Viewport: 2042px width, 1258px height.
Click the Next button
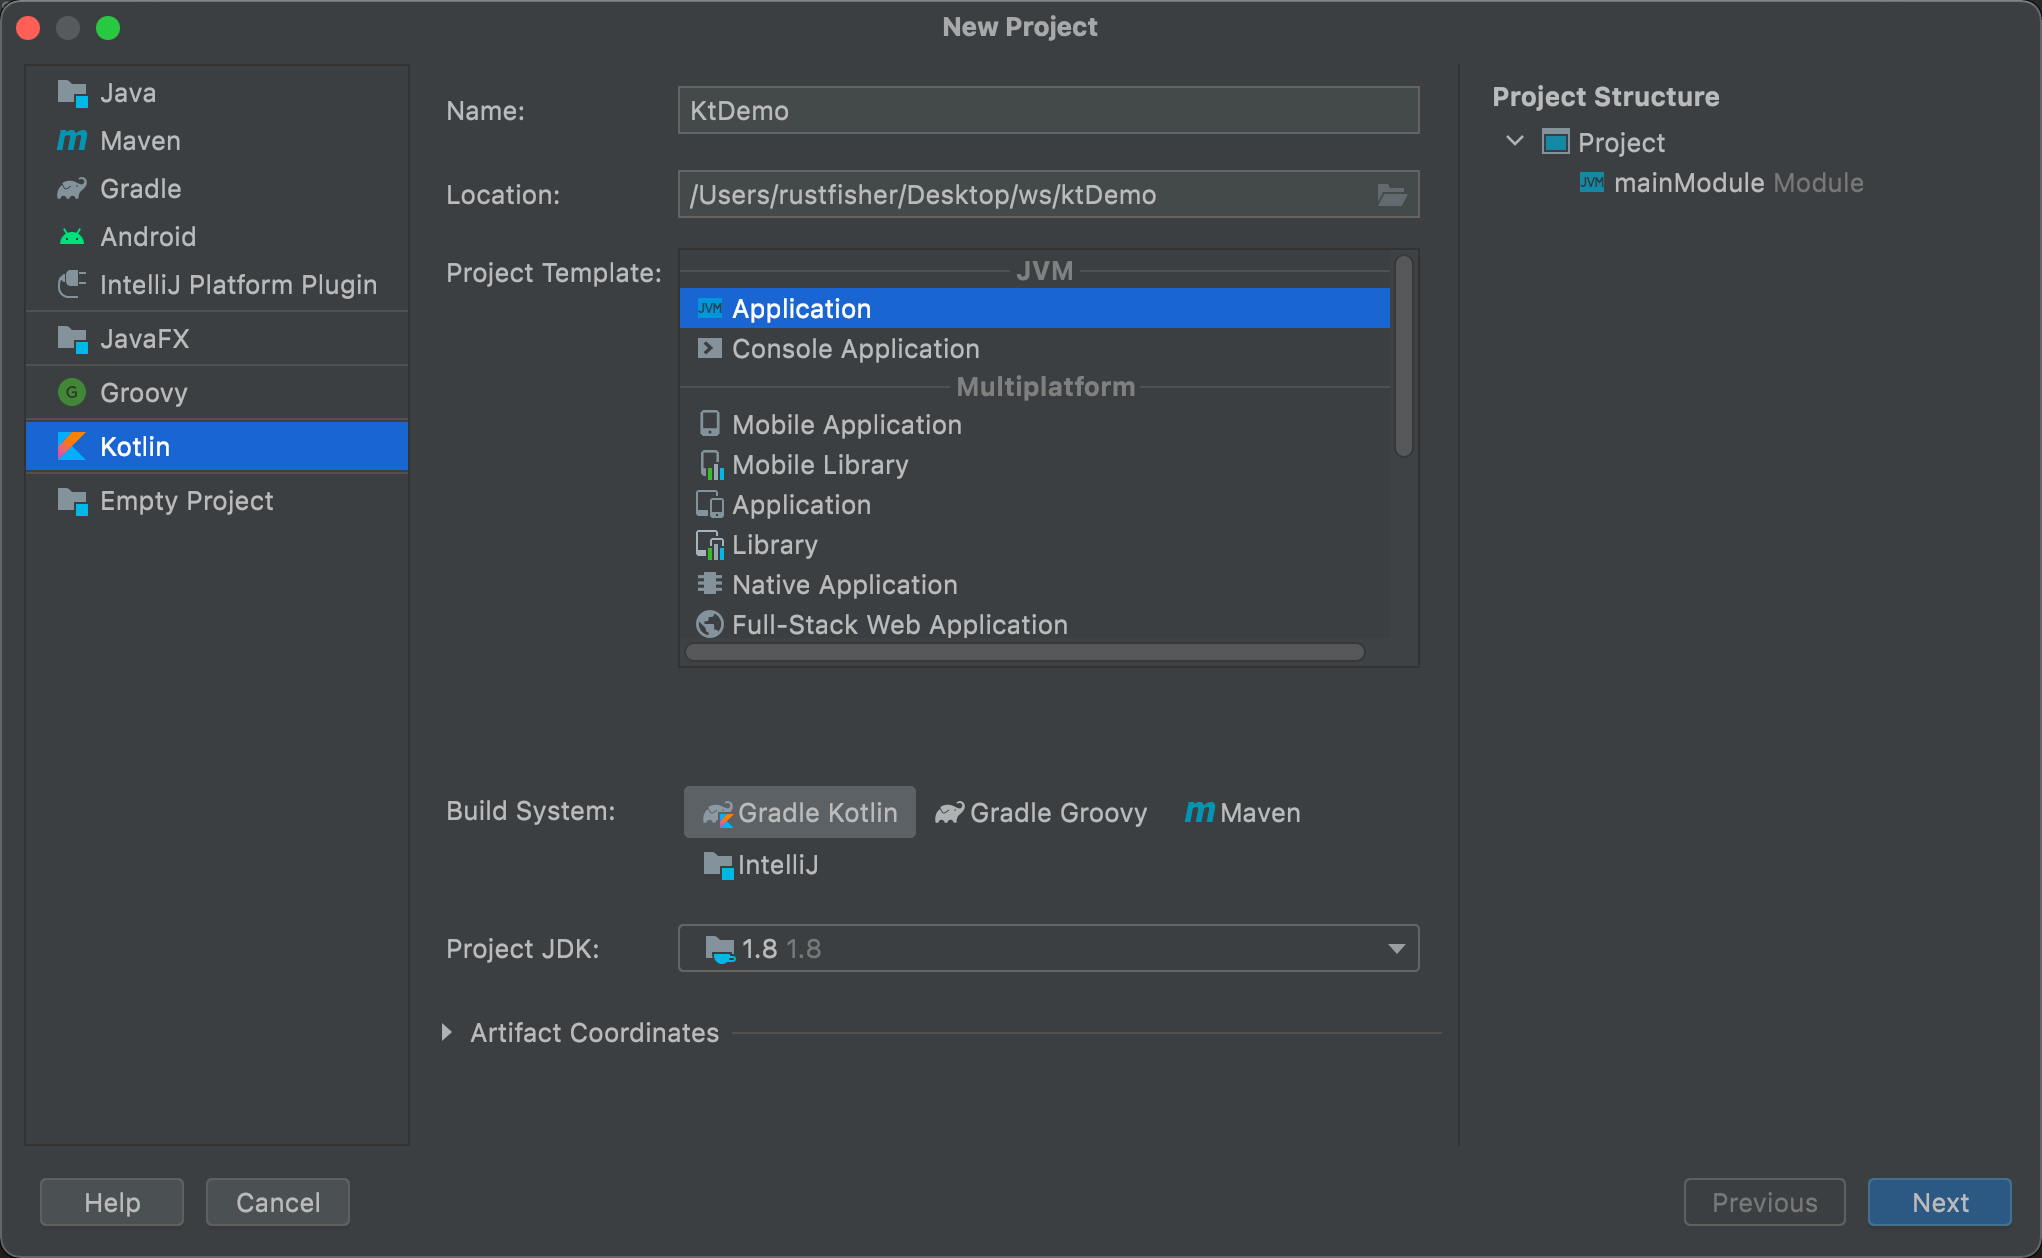(x=1939, y=1202)
